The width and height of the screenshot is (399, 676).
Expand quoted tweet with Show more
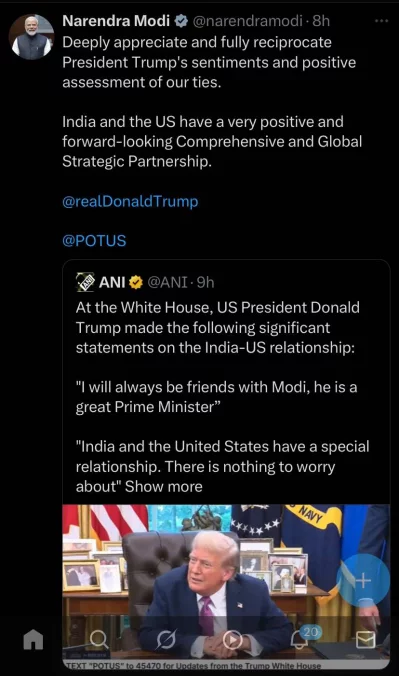163,486
